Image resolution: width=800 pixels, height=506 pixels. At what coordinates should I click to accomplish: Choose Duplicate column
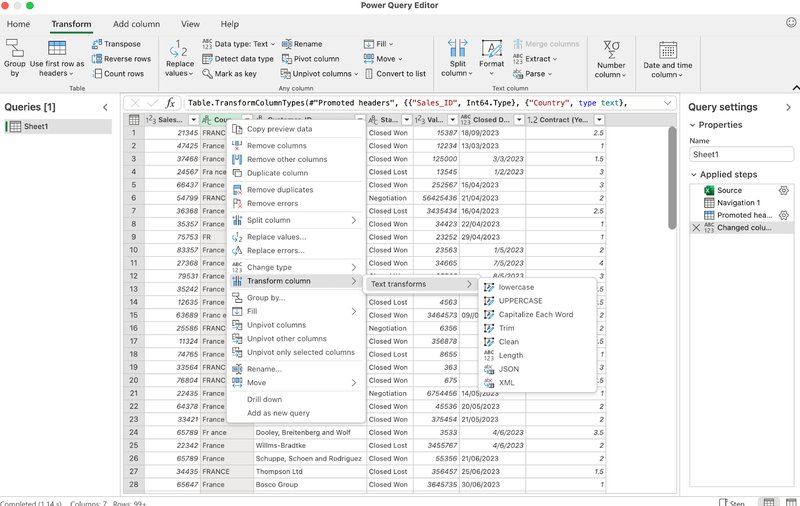point(296,173)
